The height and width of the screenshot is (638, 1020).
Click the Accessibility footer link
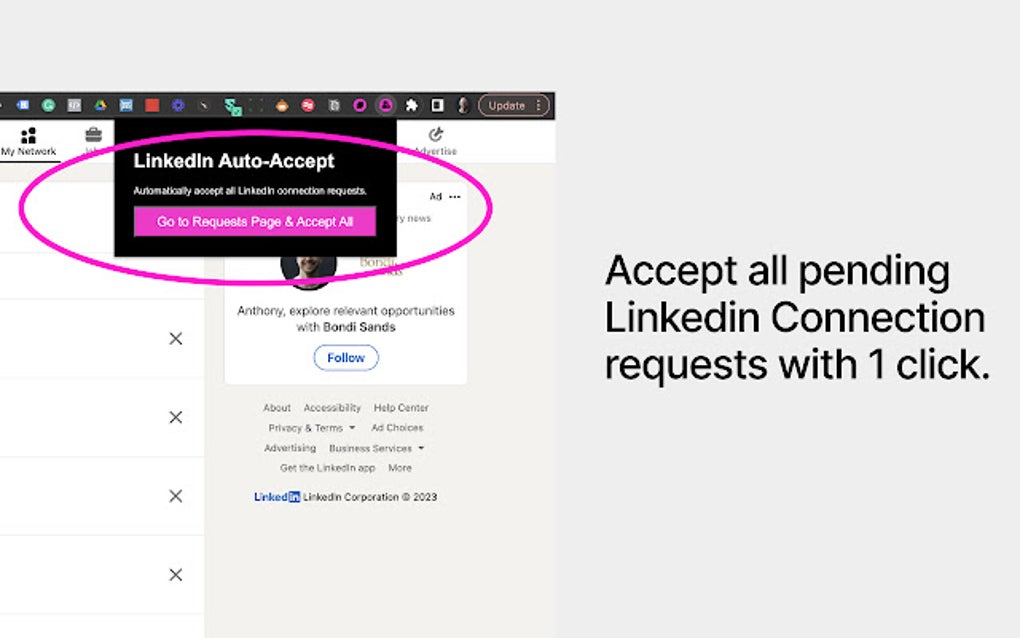click(332, 408)
